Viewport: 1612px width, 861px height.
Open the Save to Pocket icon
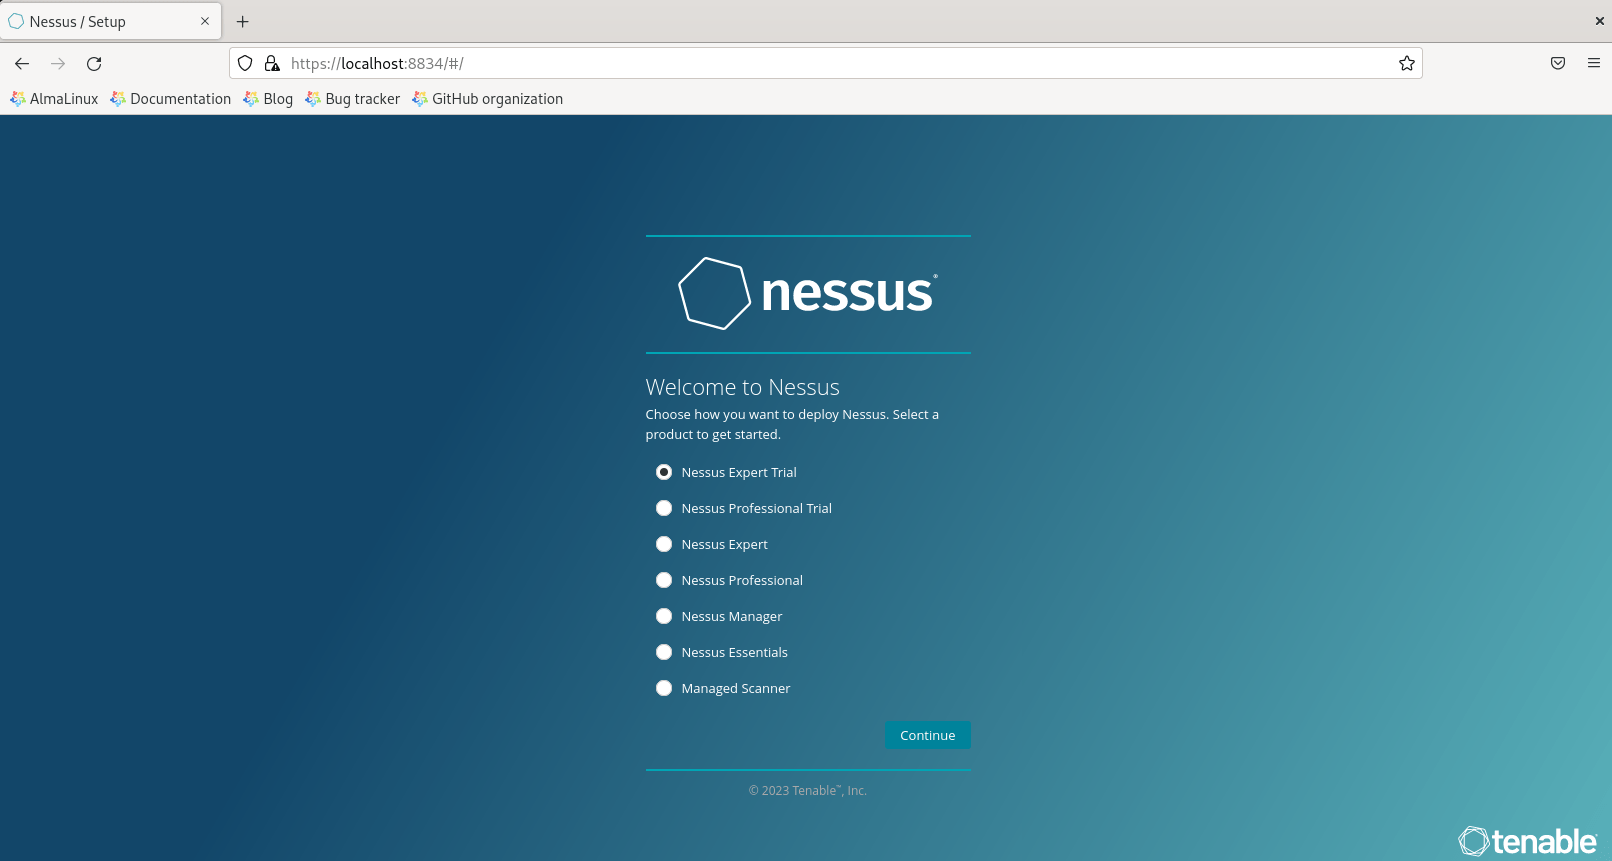click(x=1558, y=64)
